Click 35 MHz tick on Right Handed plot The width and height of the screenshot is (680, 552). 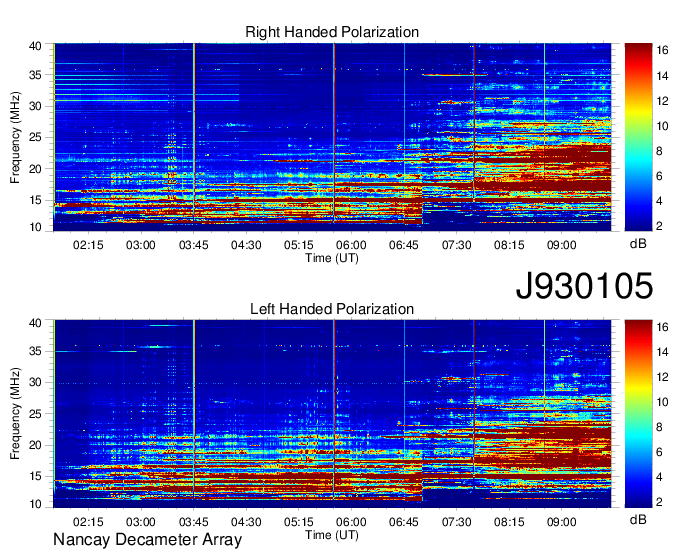point(35,75)
